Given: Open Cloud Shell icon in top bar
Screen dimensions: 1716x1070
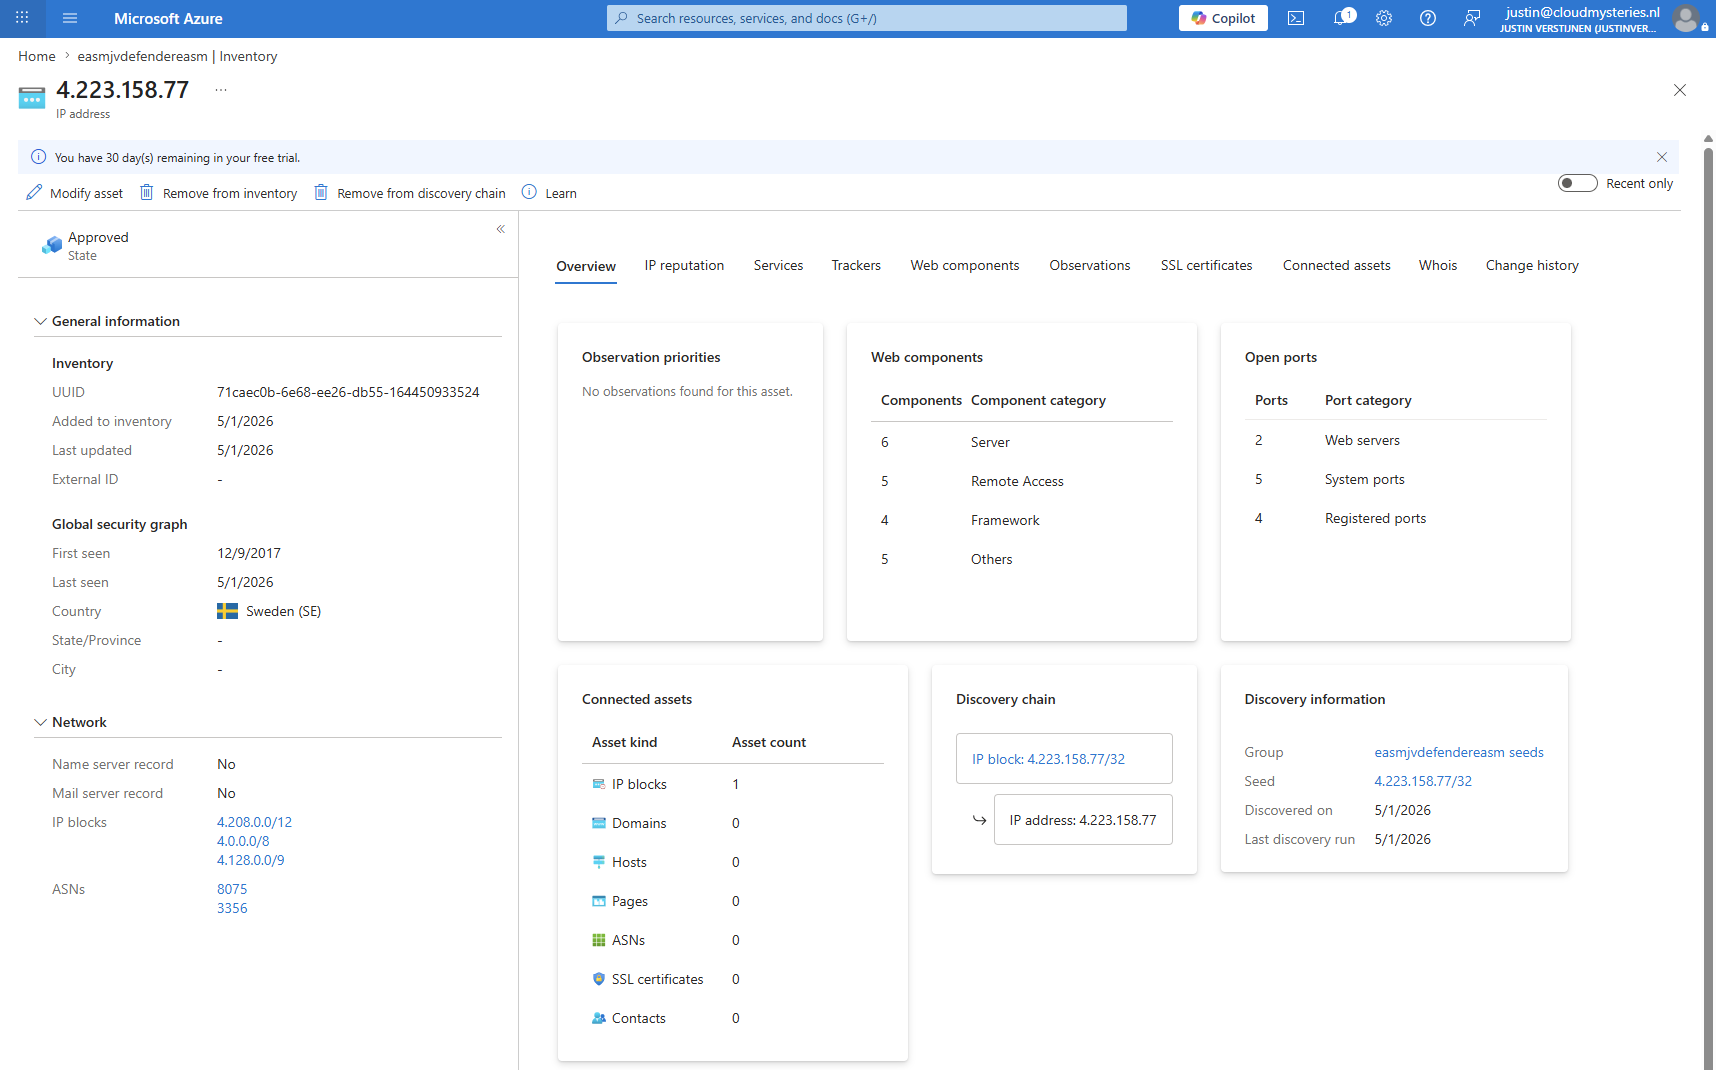Looking at the screenshot, I should click(x=1296, y=18).
